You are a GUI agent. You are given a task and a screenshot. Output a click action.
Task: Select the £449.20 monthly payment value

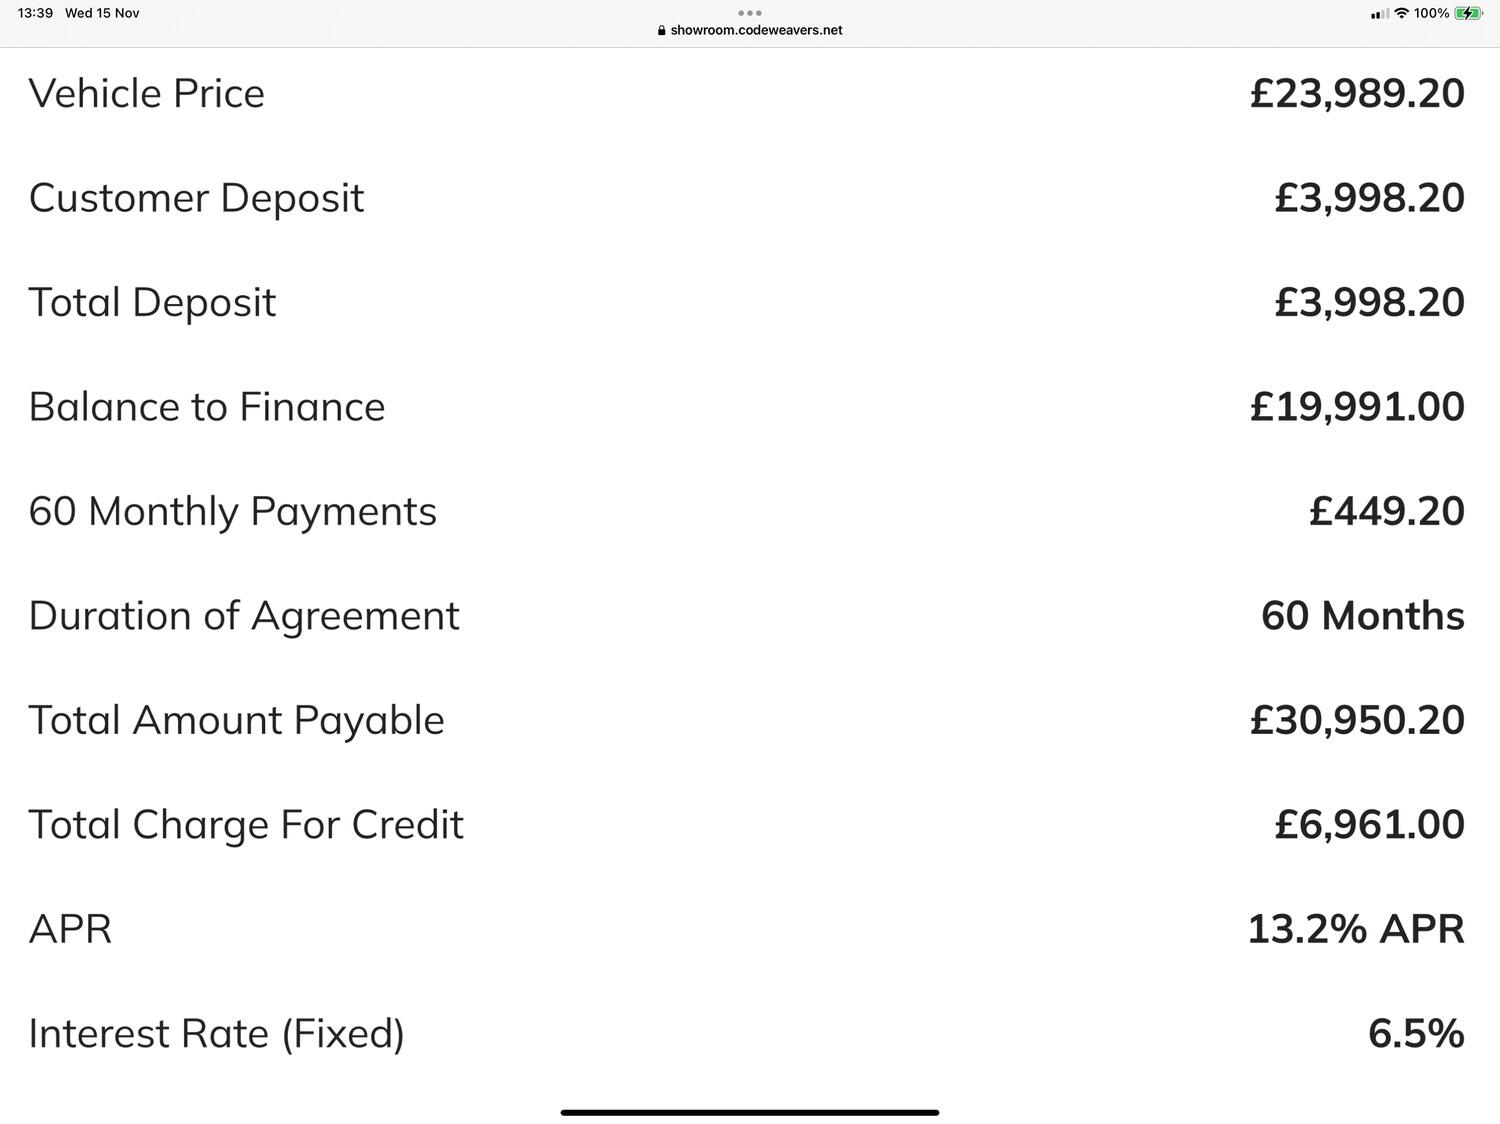[1387, 511]
